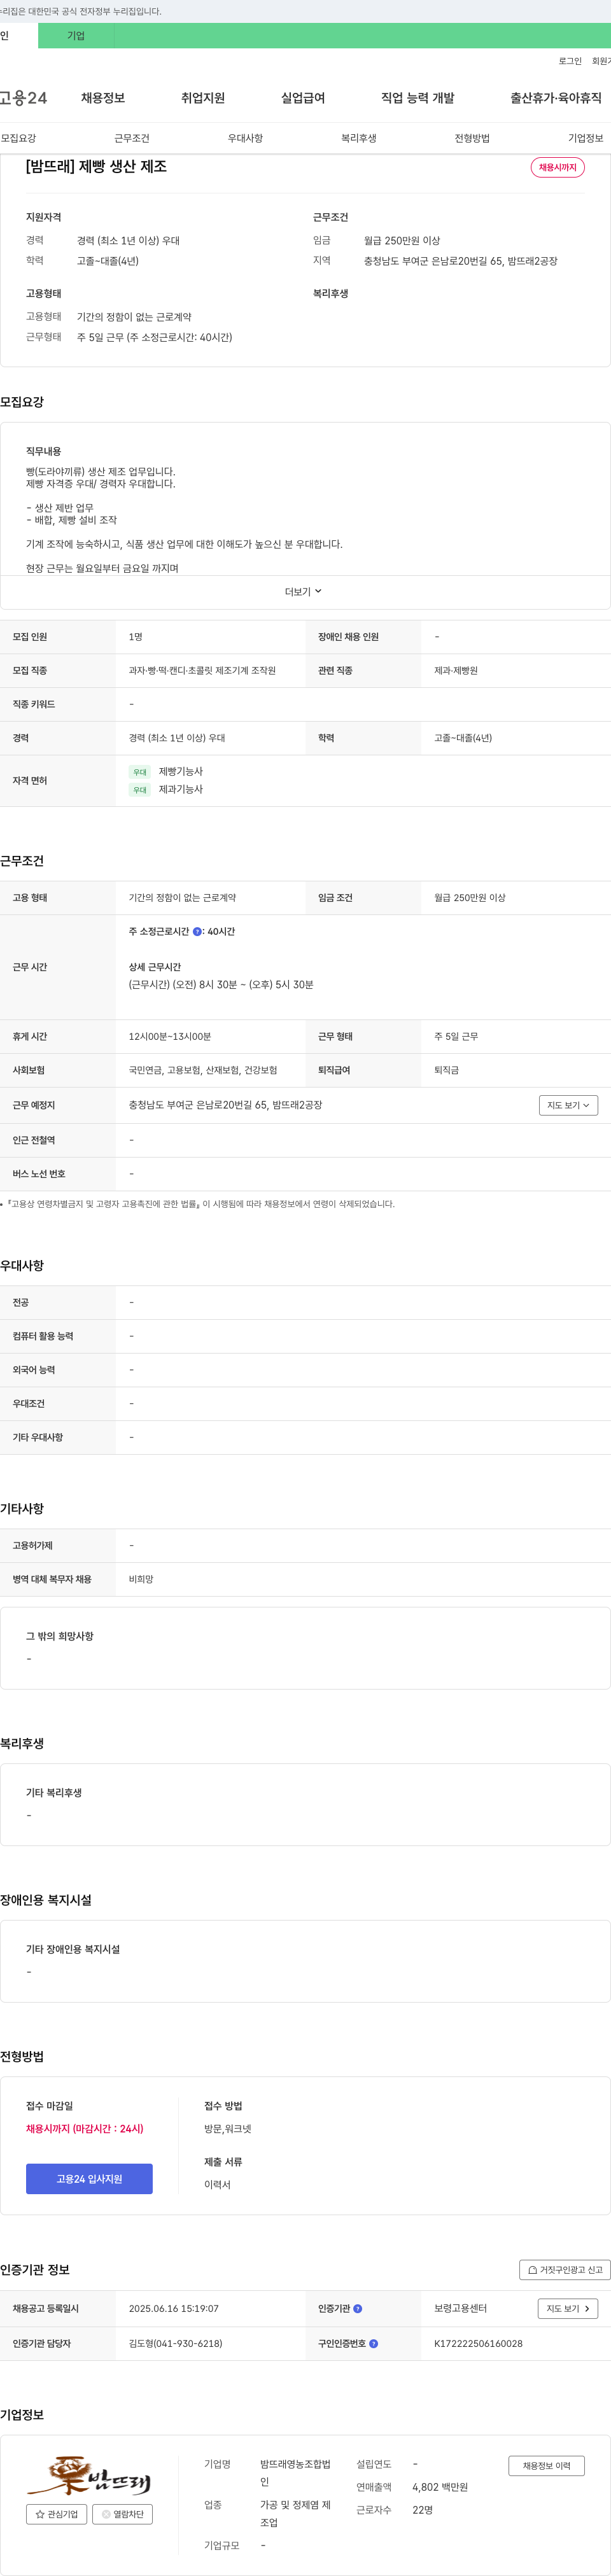Click company name 밤뜨래영농조합법인
This screenshot has height=2576, width=611.
coord(295,2472)
